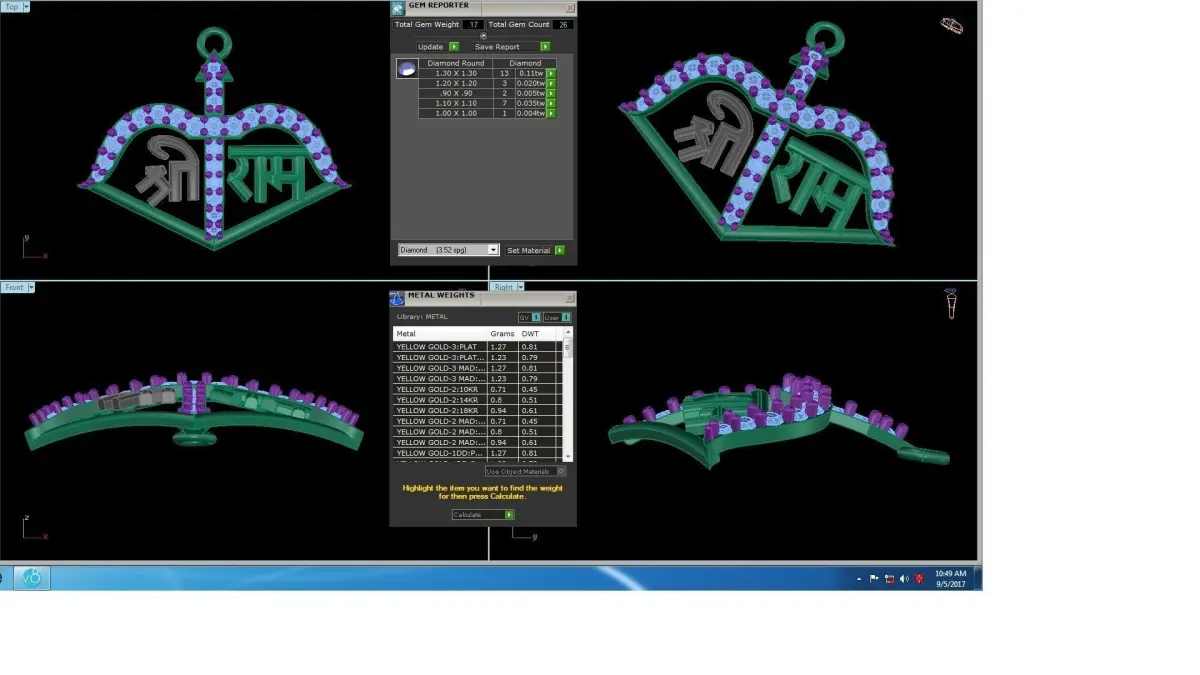Click the 0.004tw weight cell

(x=531, y=113)
